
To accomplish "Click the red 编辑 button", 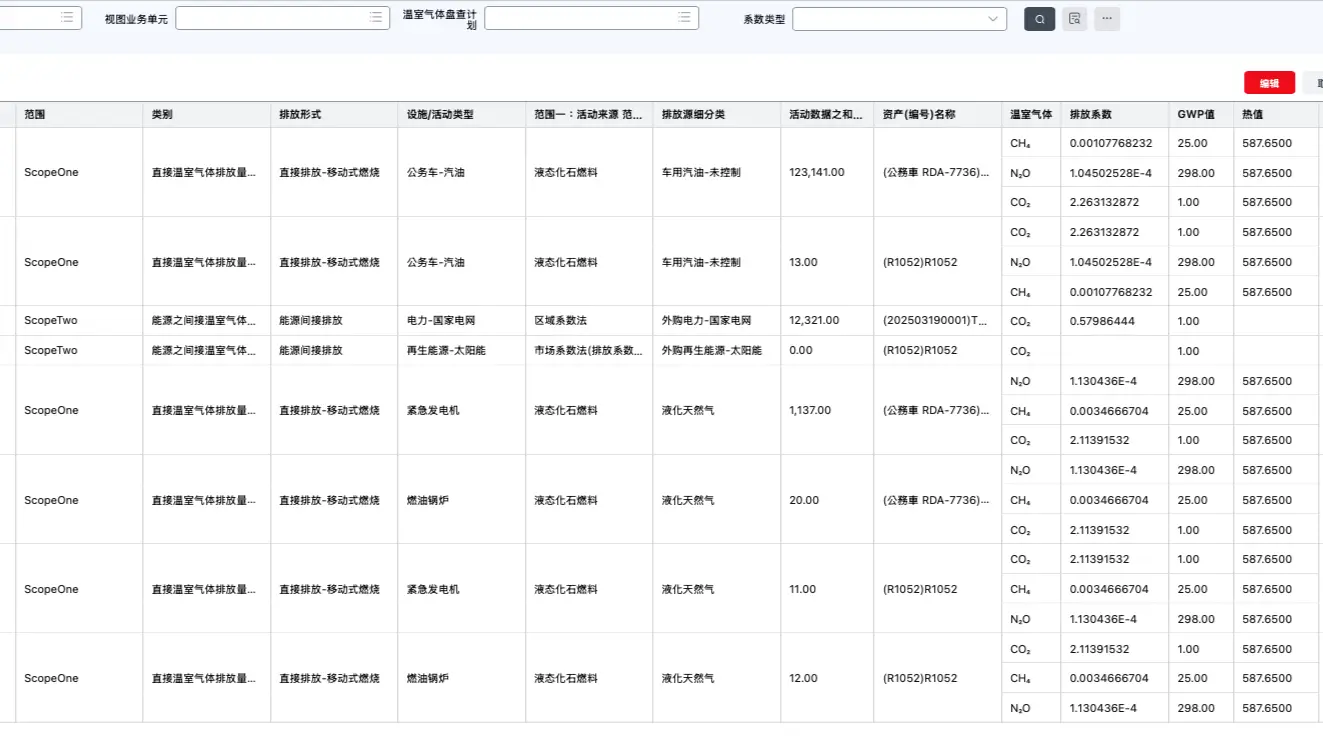I will point(1268,83).
